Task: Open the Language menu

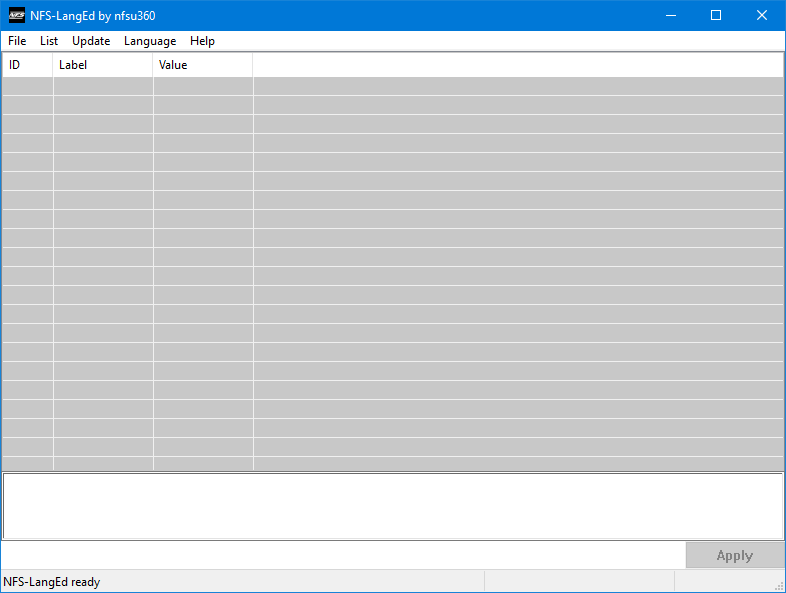Action: pos(150,41)
